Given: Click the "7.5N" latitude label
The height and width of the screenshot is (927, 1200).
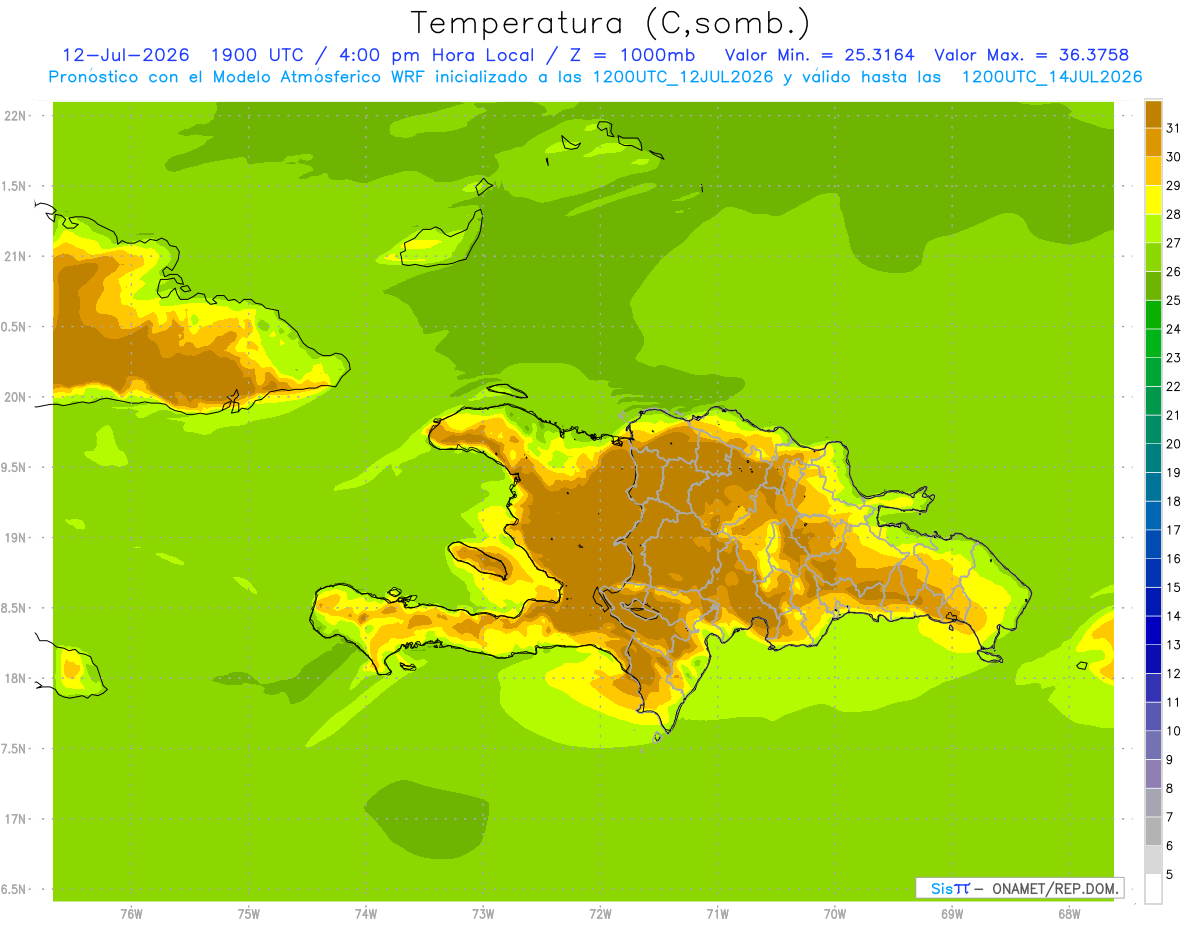Looking at the screenshot, I should click(x=15, y=749).
